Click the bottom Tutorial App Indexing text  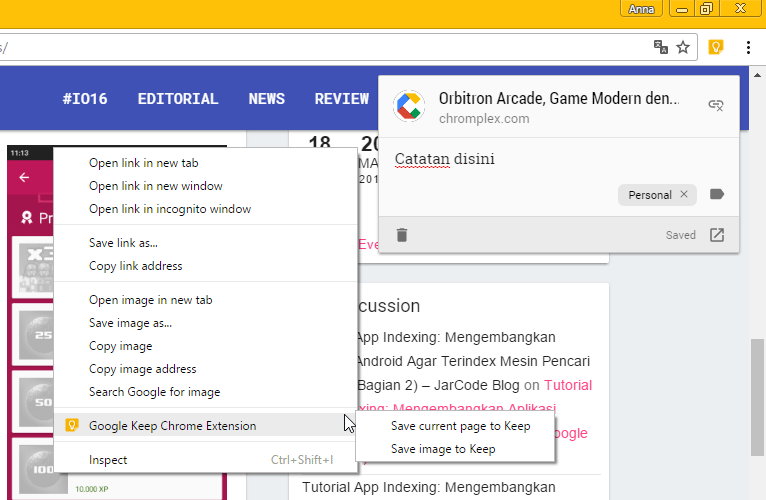pyautogui.click(x=429, y=487)
